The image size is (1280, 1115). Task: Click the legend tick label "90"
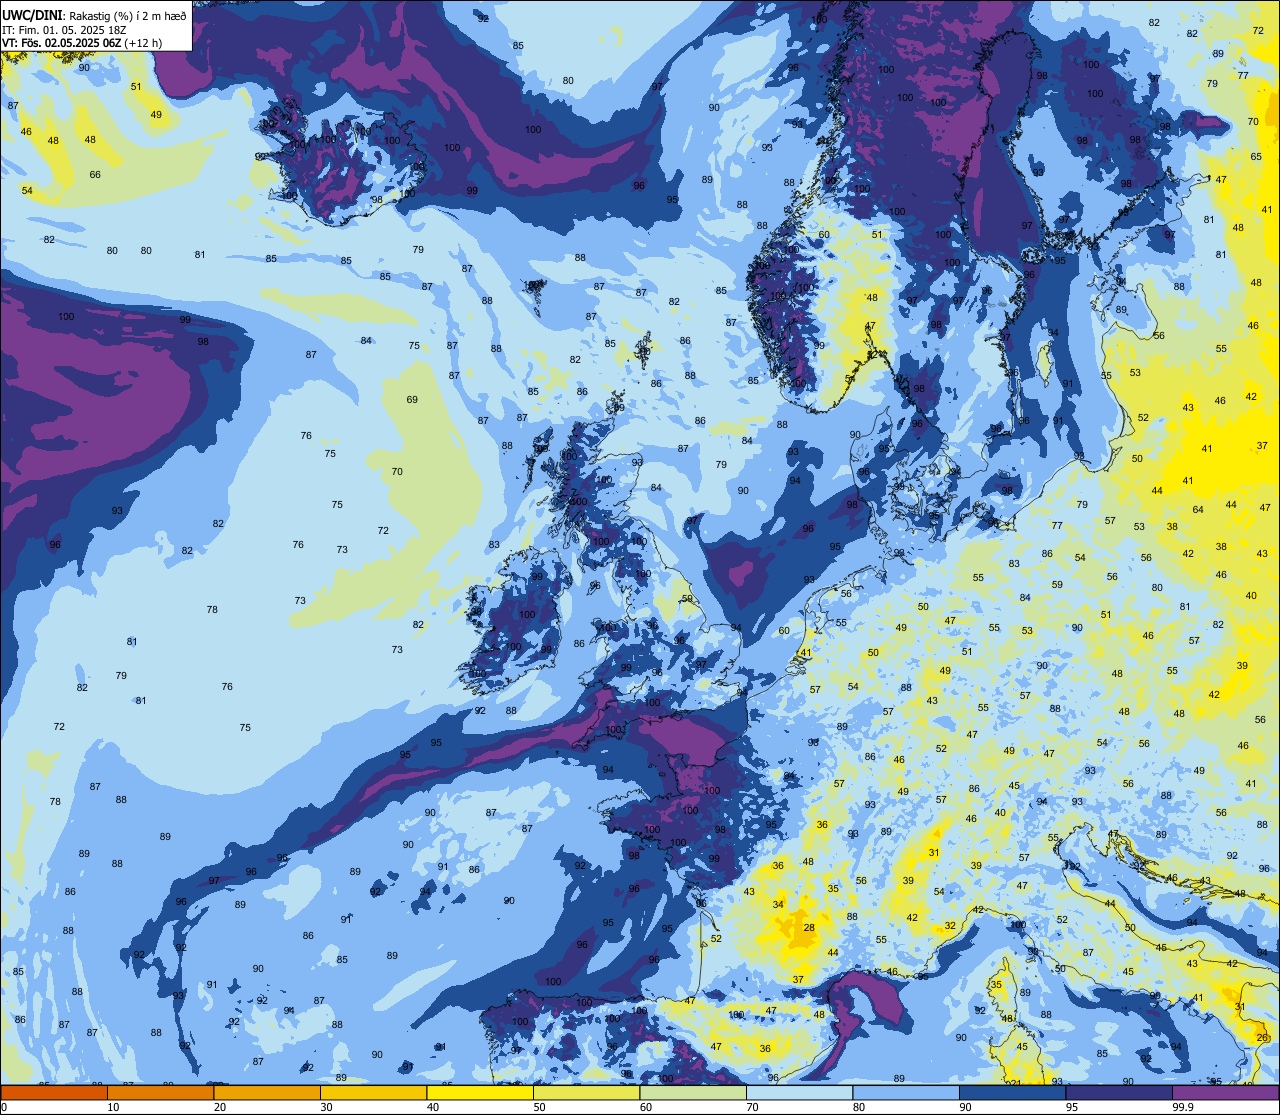(965, 1107)
